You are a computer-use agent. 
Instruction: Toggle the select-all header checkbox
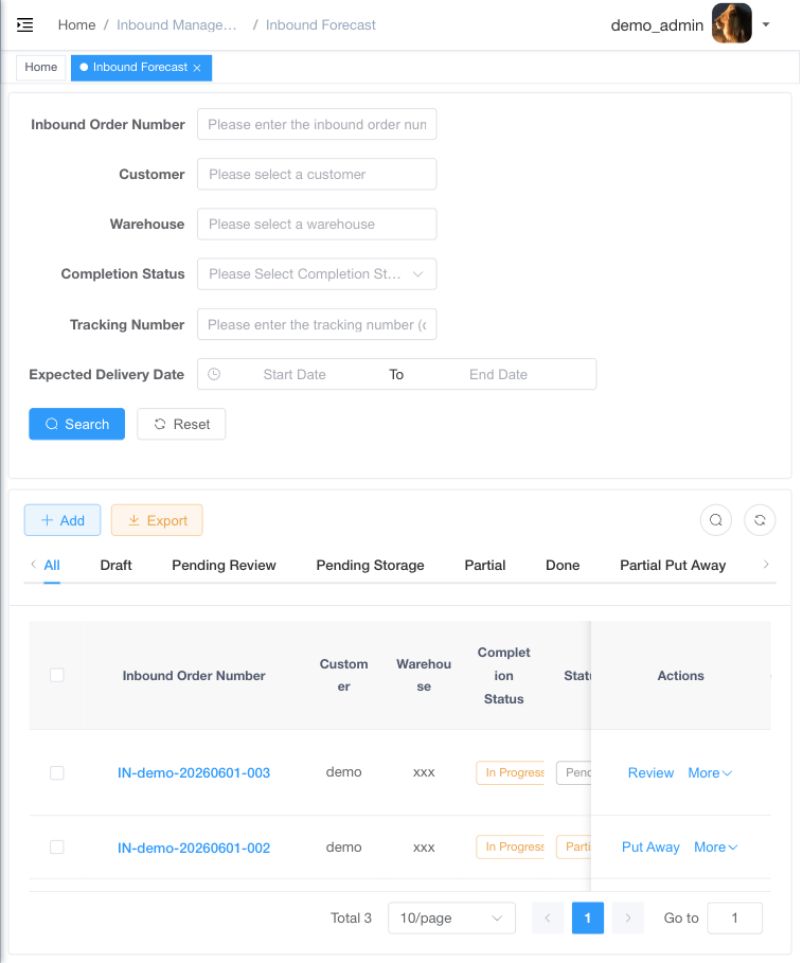[x=56, y=675]
